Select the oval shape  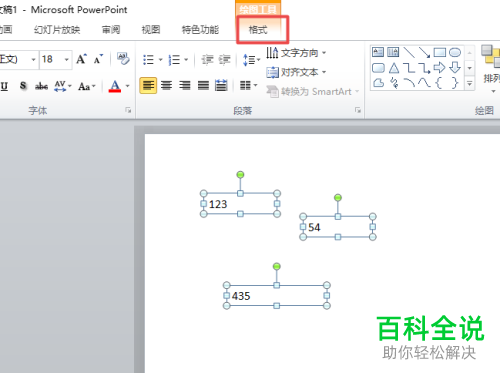click(455, 52)
